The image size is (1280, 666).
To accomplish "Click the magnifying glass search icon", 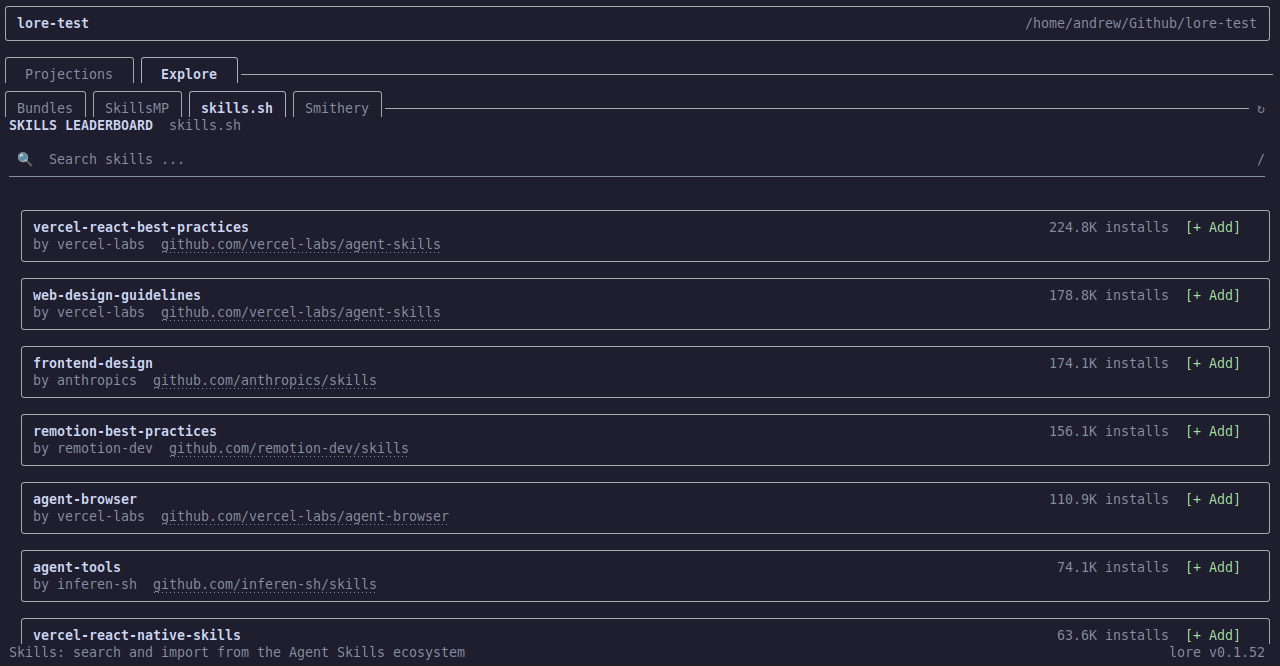I will (24, 158).
